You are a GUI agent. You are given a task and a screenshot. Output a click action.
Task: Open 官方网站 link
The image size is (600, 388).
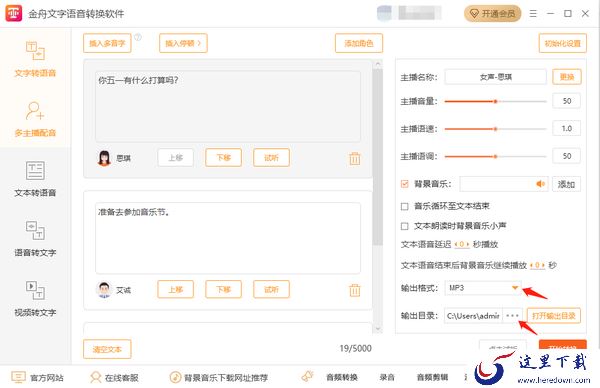37,378
